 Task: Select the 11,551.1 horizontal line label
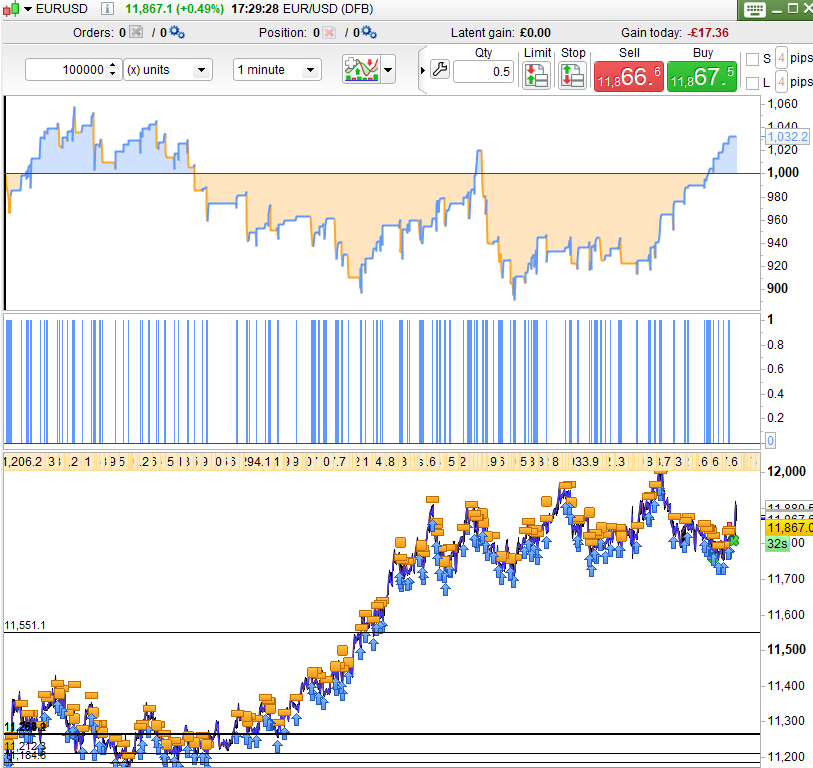25,625
